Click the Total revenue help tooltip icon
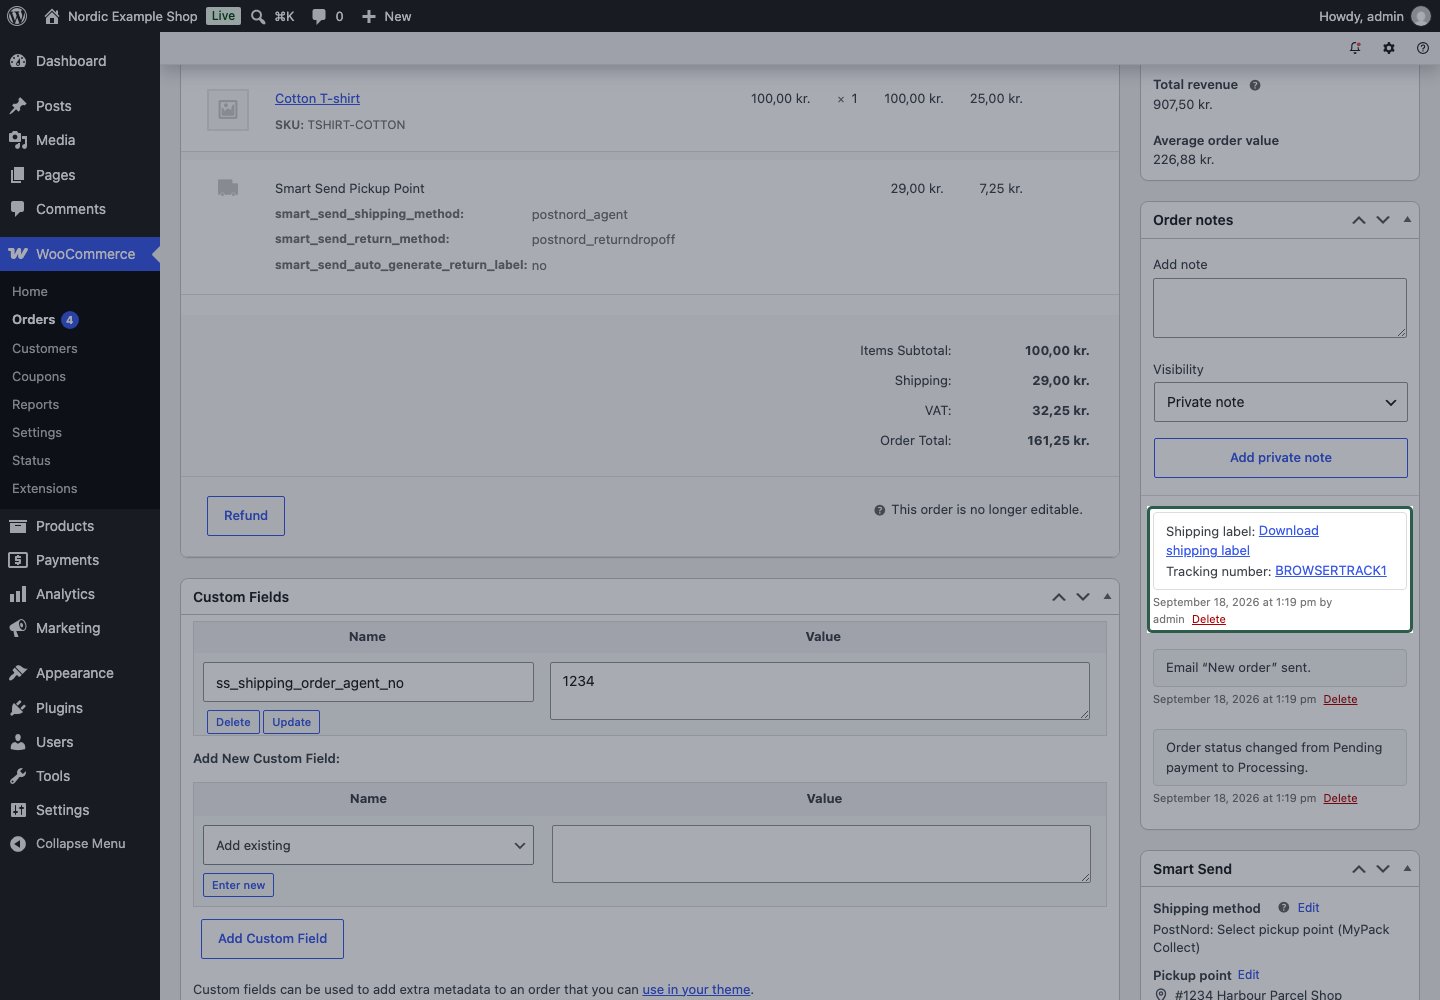This screenshot has width=1440, height=1000. (1255, 85)
